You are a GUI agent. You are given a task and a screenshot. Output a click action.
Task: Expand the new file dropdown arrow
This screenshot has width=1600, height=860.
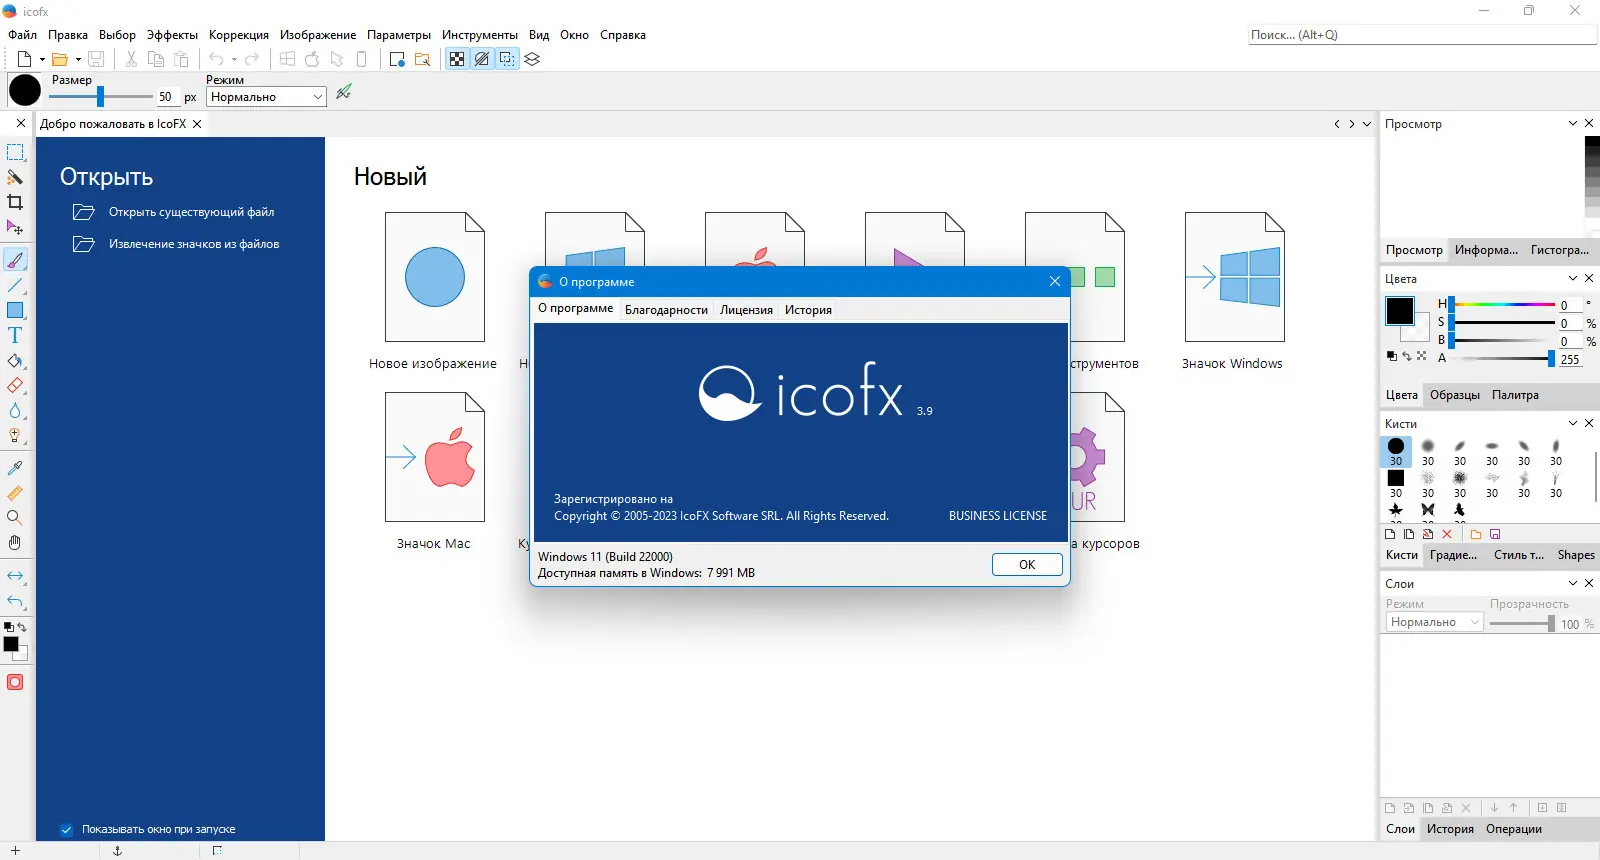[42, 59]
